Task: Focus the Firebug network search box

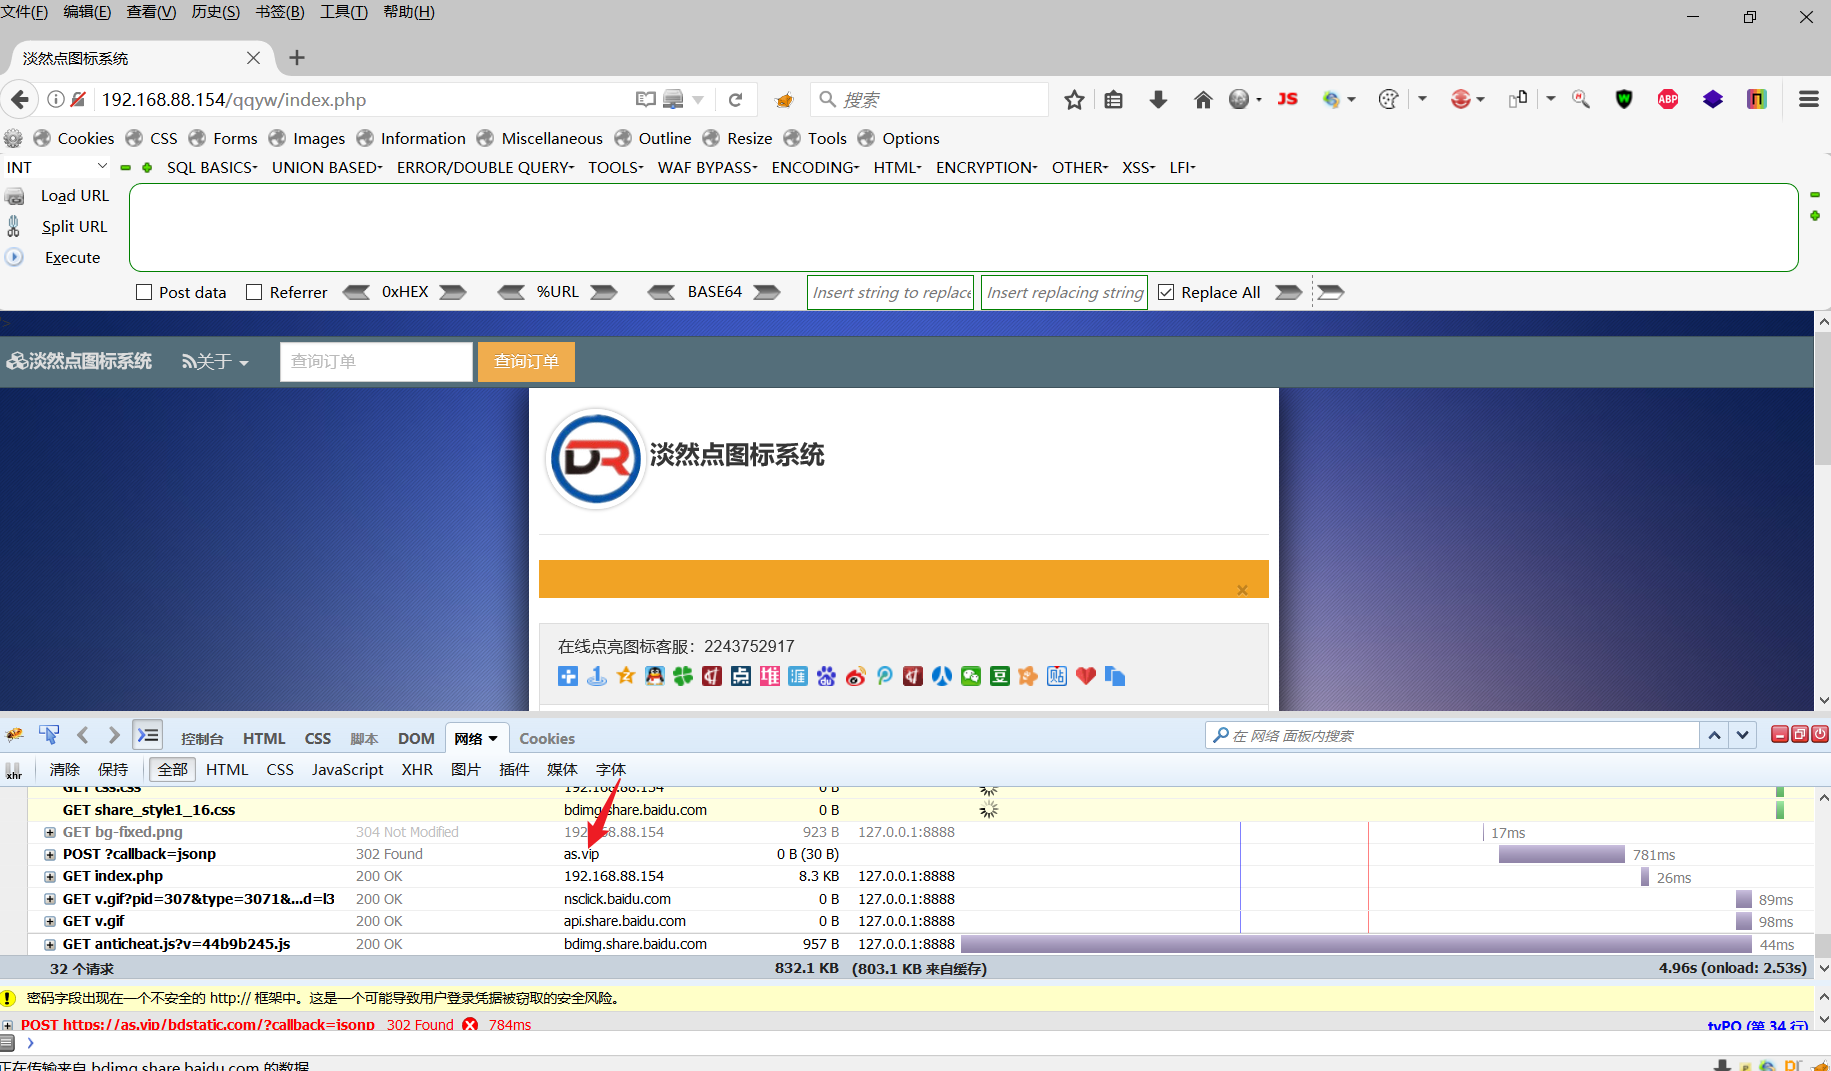Action: [x=1453, y=736]
